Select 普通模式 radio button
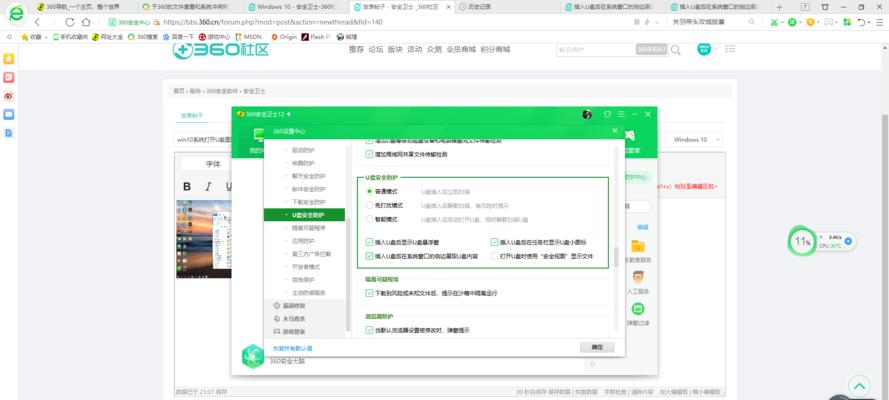 click(x=370, y=192)
